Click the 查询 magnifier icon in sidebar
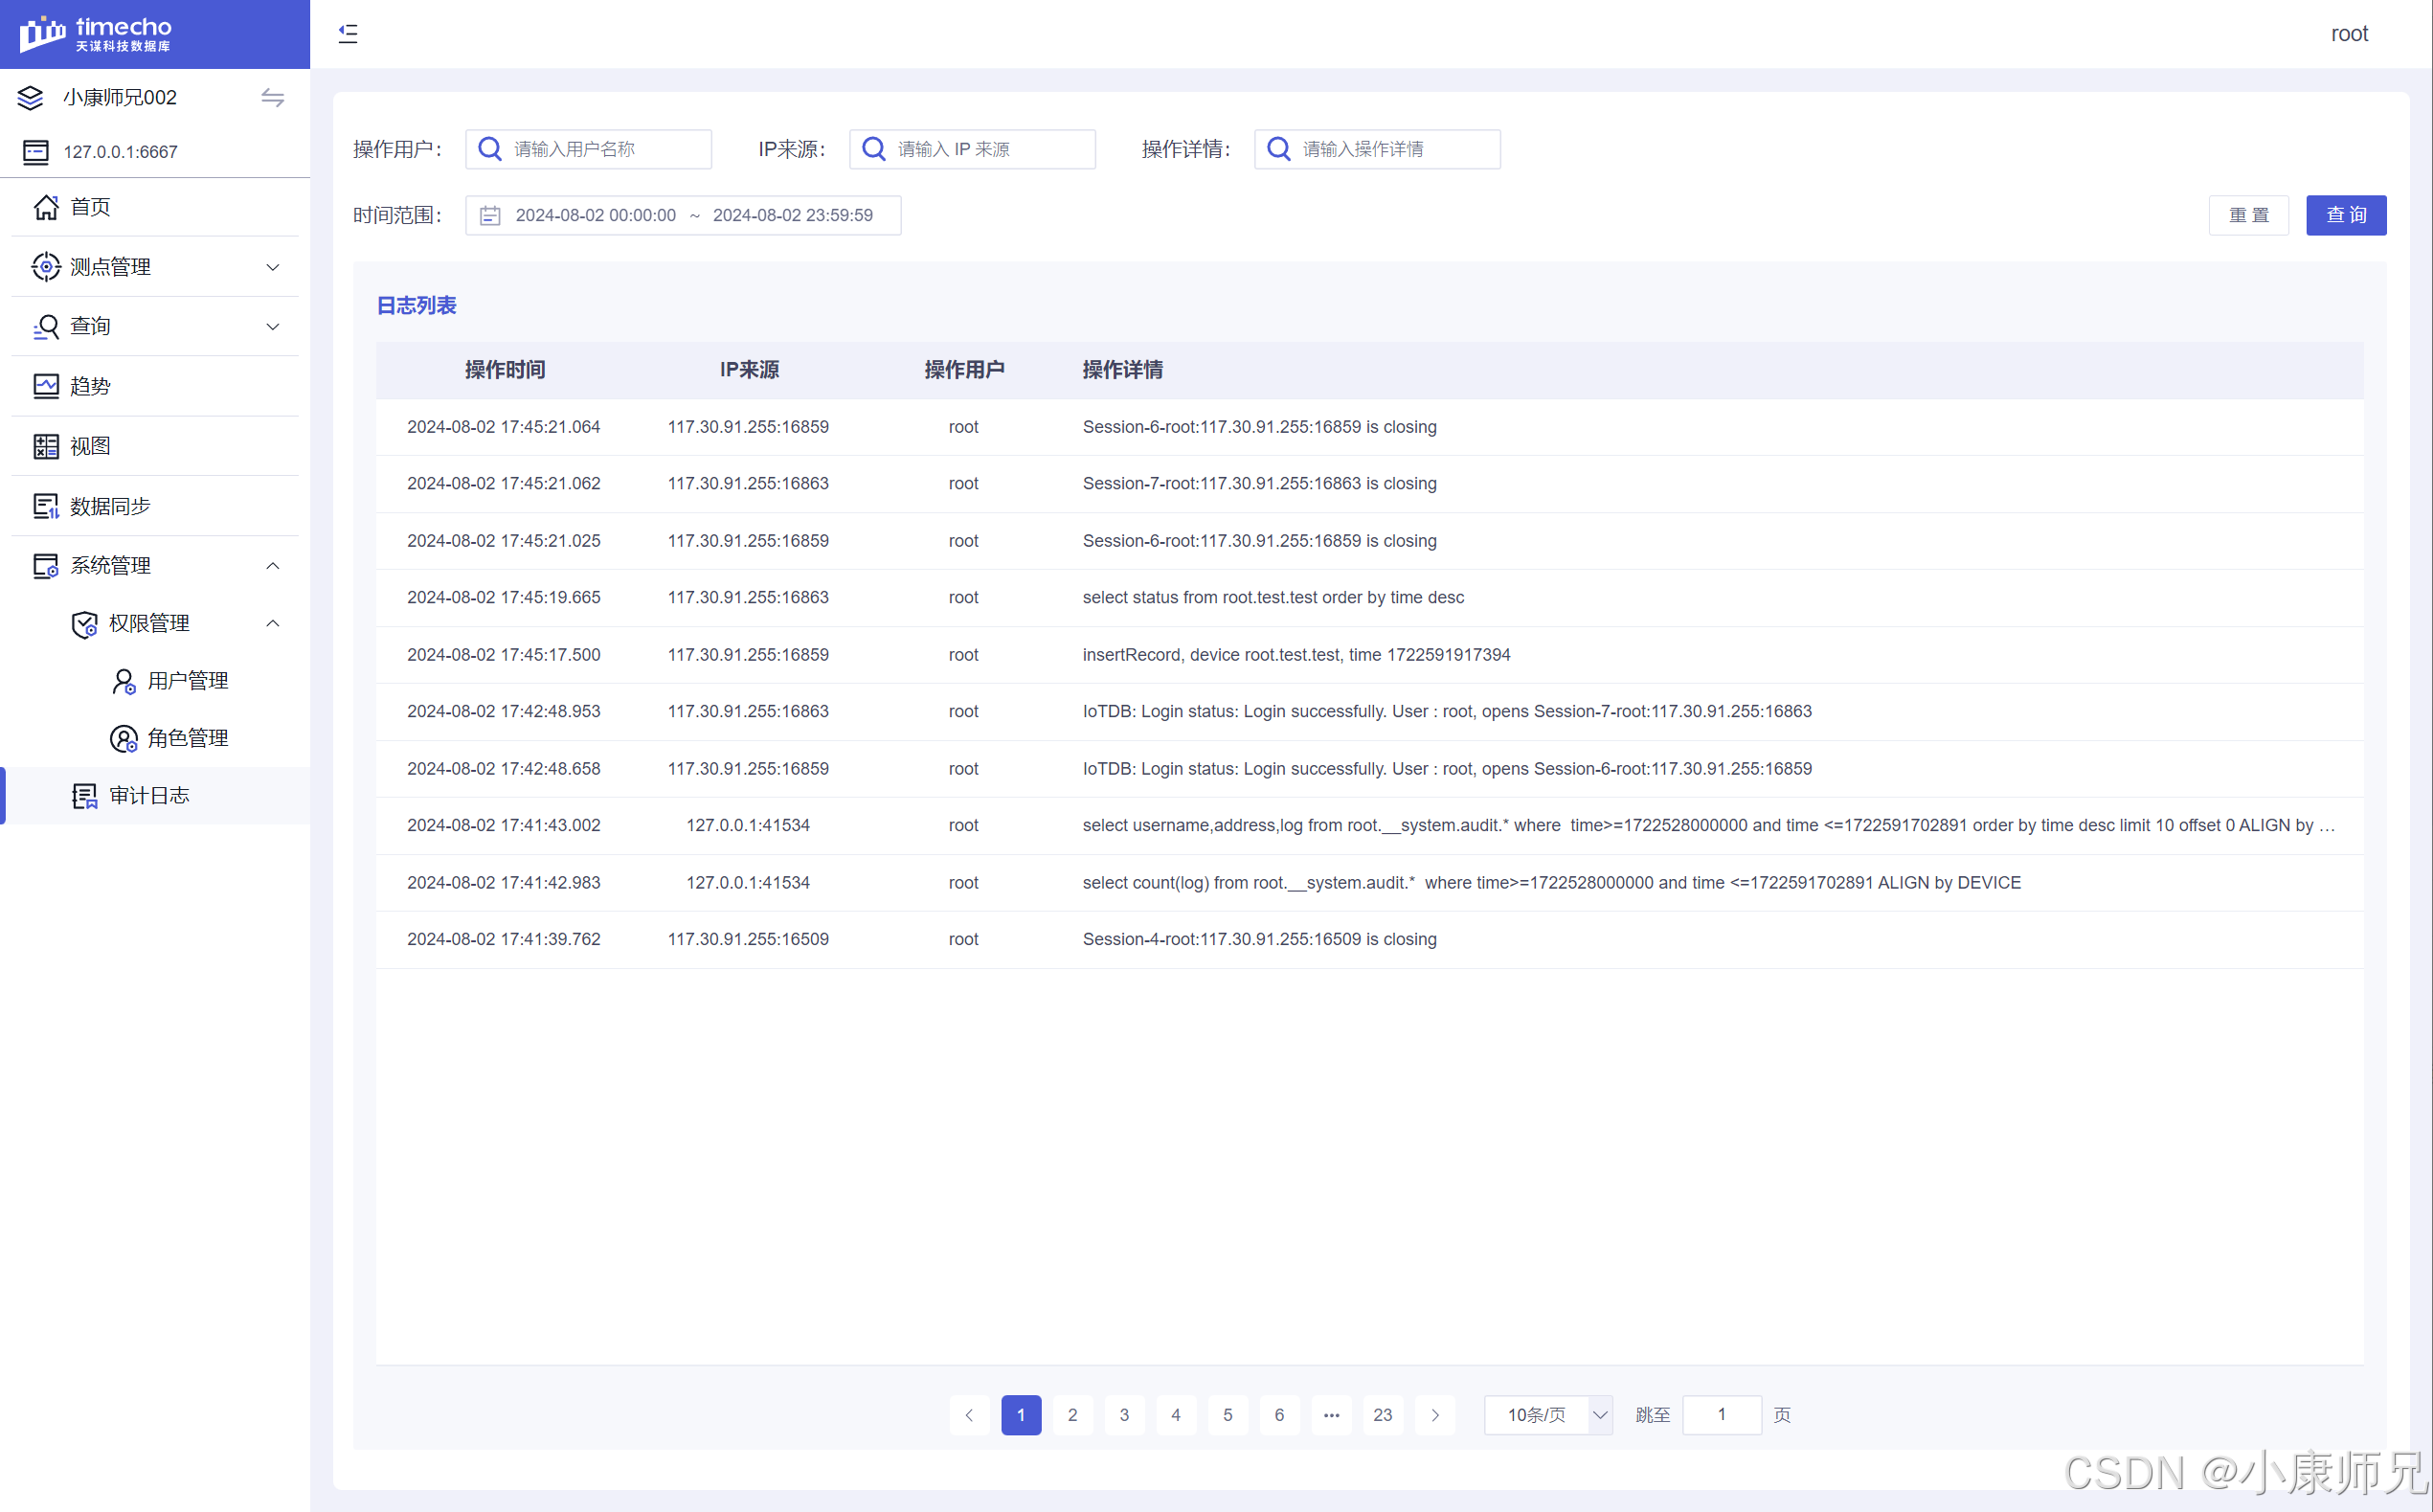The height and width of the screenshot is (1512, 2433). tap(46, 327)
